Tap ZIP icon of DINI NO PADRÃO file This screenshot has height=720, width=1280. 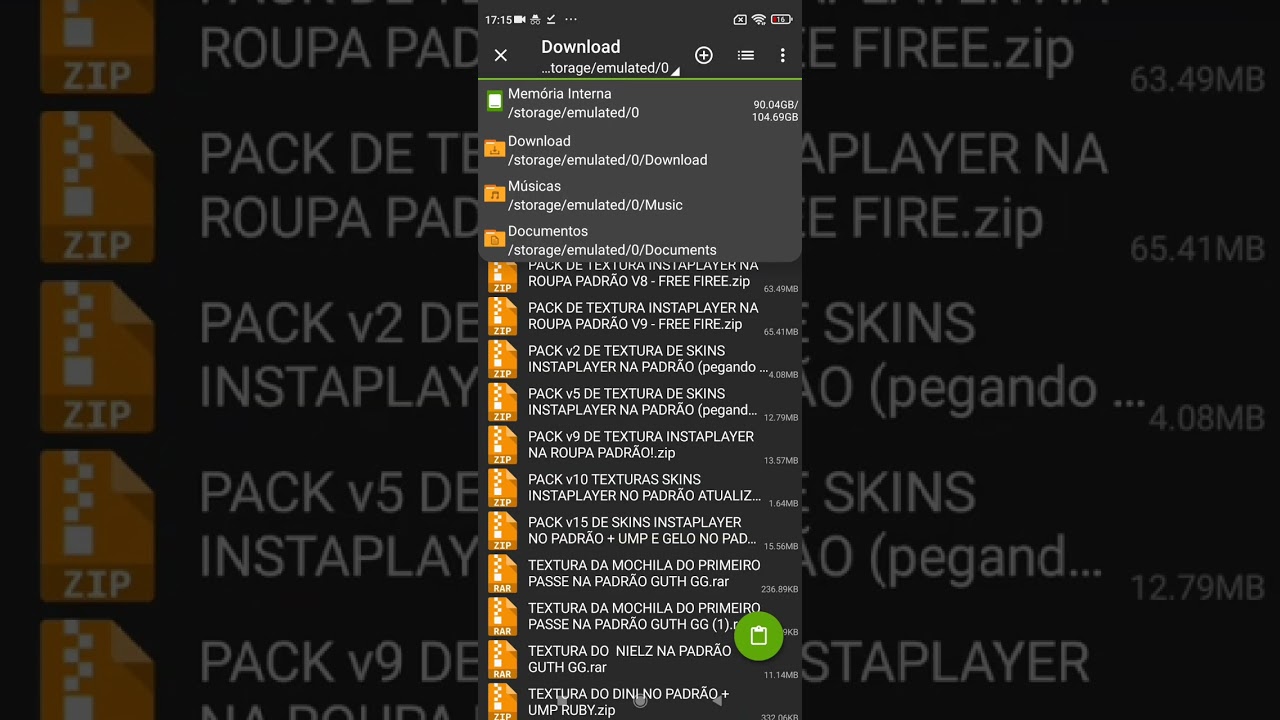tap(502, 702)
